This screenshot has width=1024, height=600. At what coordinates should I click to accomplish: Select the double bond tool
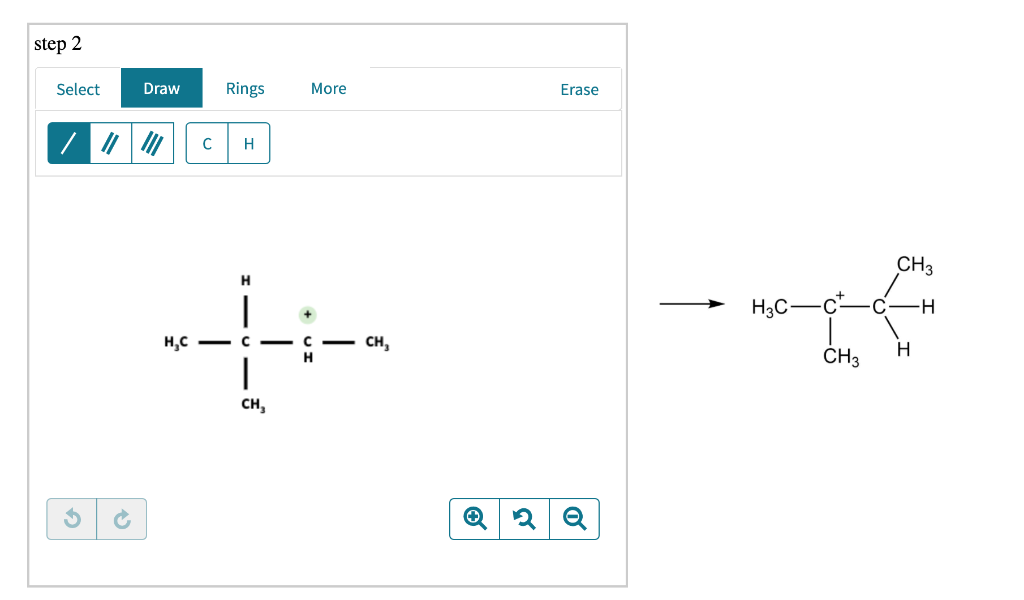point(110,142)
